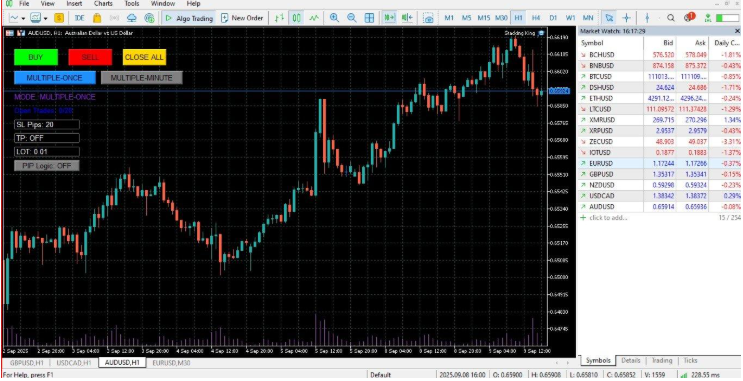Select the AUDUSD row in Market Watch
The image size is (743, 381).
coord(660,207)
